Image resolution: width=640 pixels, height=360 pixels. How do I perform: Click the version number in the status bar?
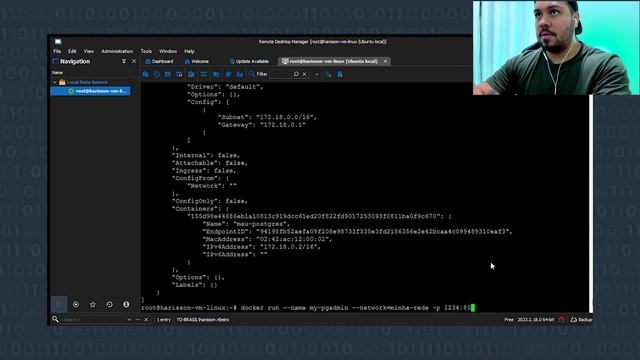pos(536,320)
